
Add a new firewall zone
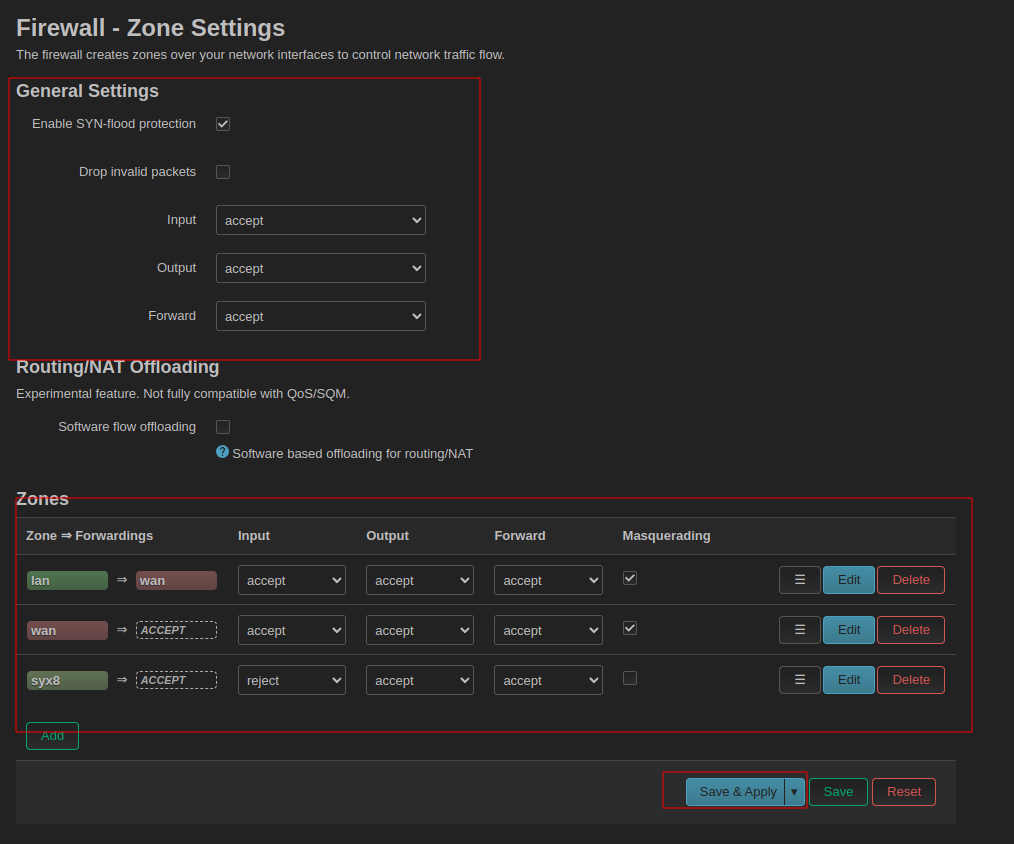pyautogui.click(x=52, y=736)
